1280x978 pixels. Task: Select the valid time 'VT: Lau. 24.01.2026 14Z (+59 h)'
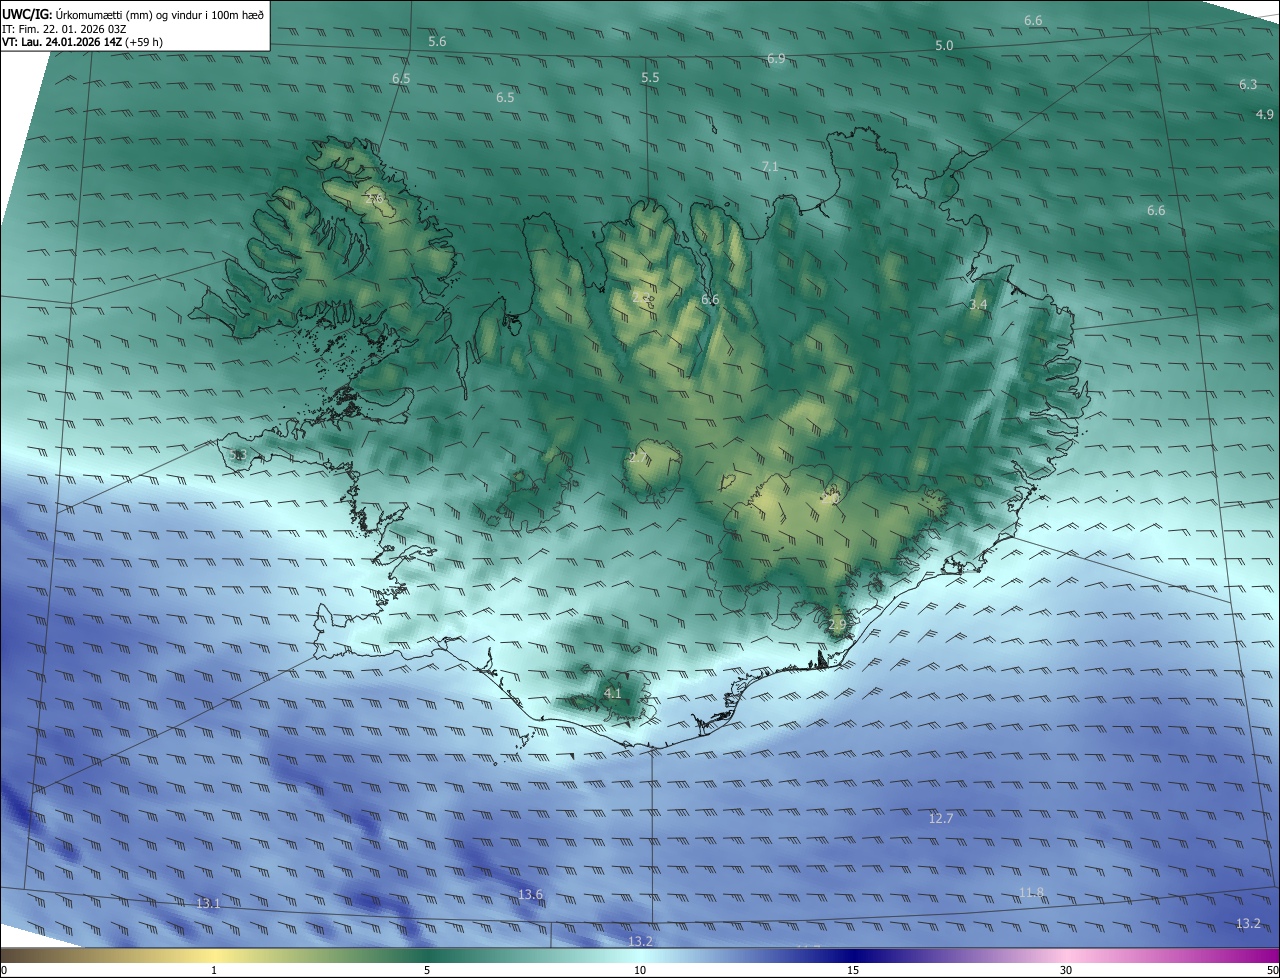pos(82,42)
